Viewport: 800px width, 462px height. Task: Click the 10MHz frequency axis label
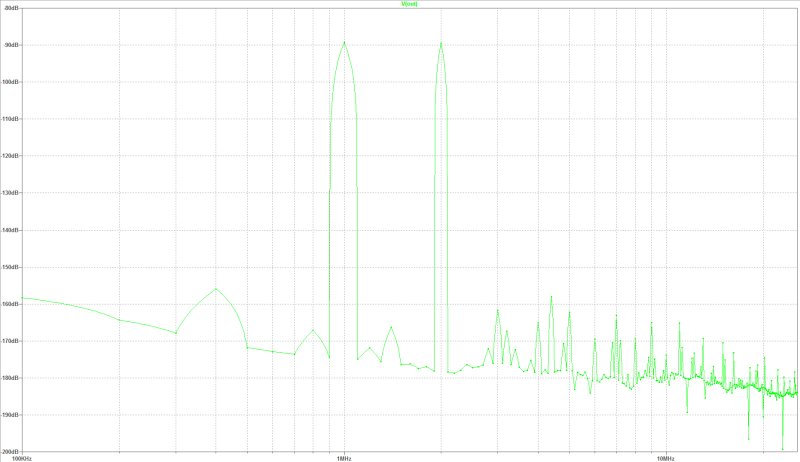point(666,459)
